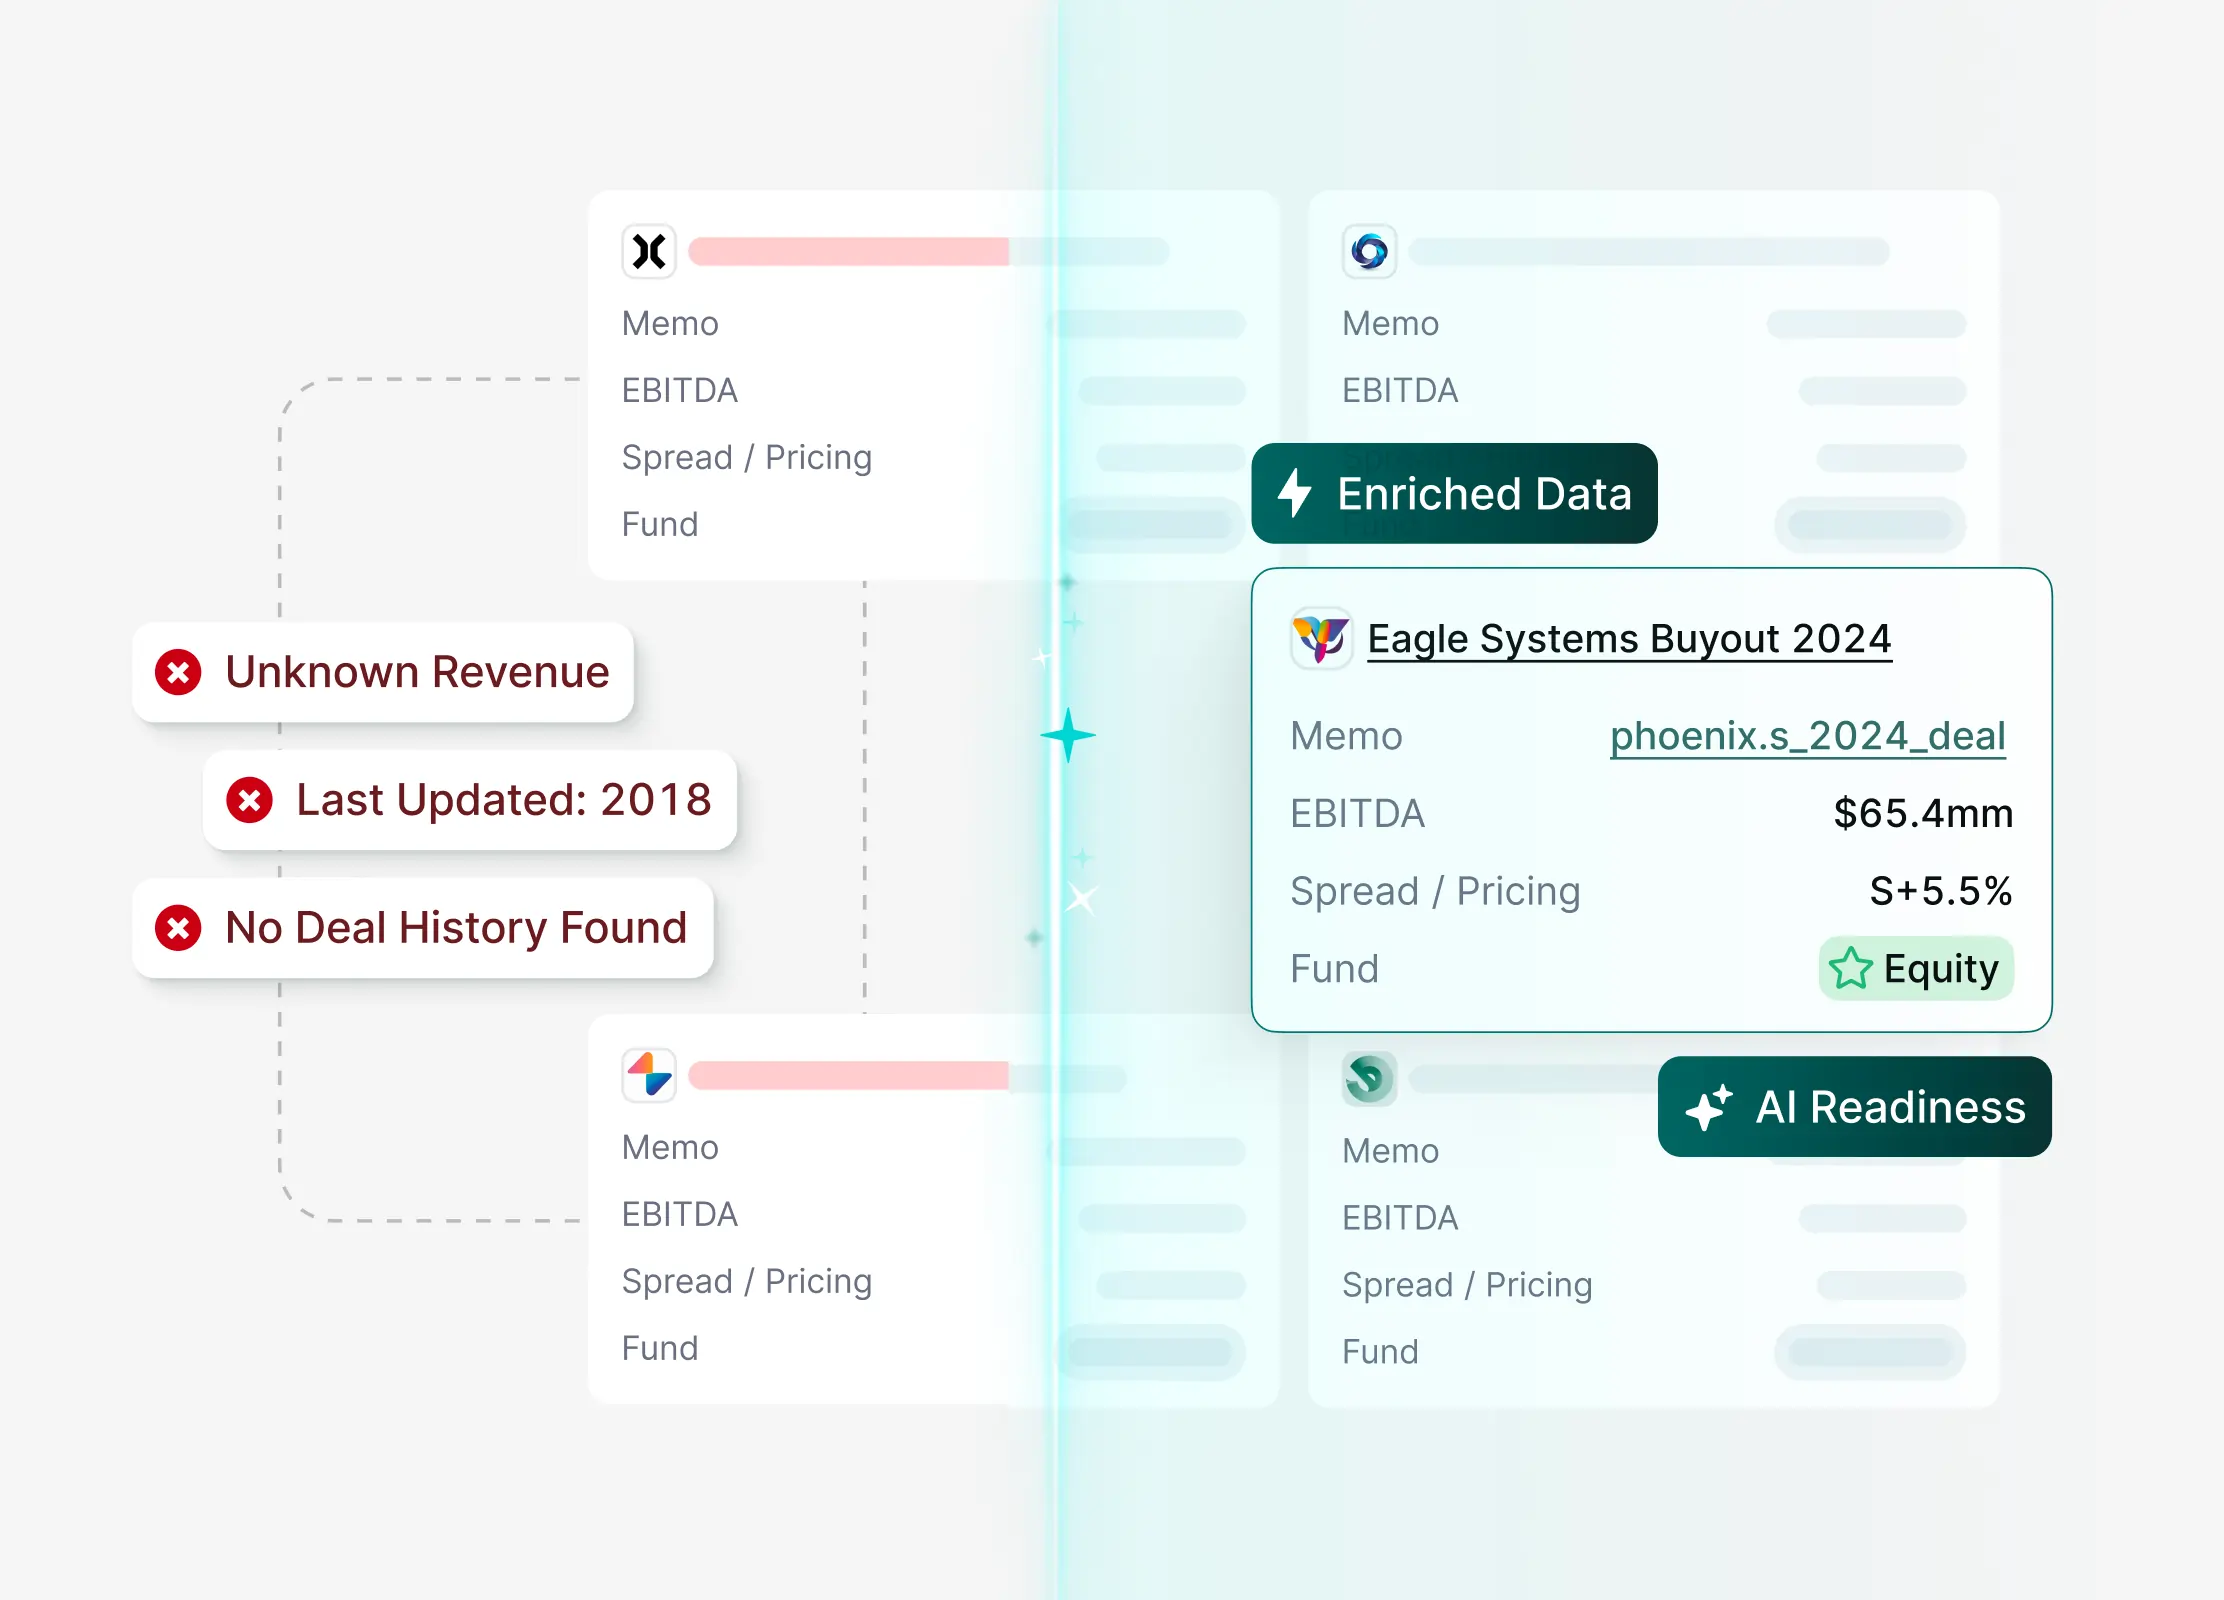
Task: Select the No Deal History Found warning chip
Action: coord(423,928)
